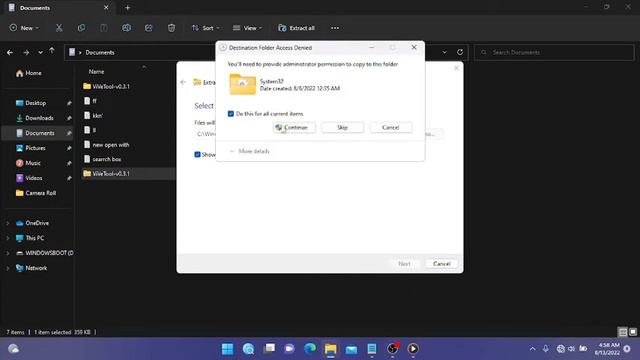Screen dimensions: 640x360
Task: Open the media player taskbar icon
Action: coord(413,349)
